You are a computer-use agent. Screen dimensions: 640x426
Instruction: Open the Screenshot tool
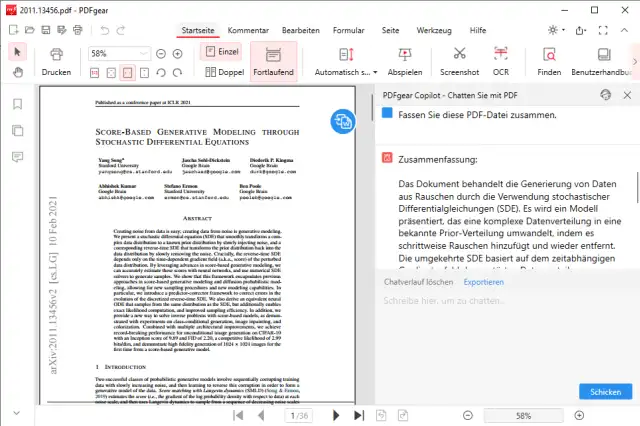(459, 54)
